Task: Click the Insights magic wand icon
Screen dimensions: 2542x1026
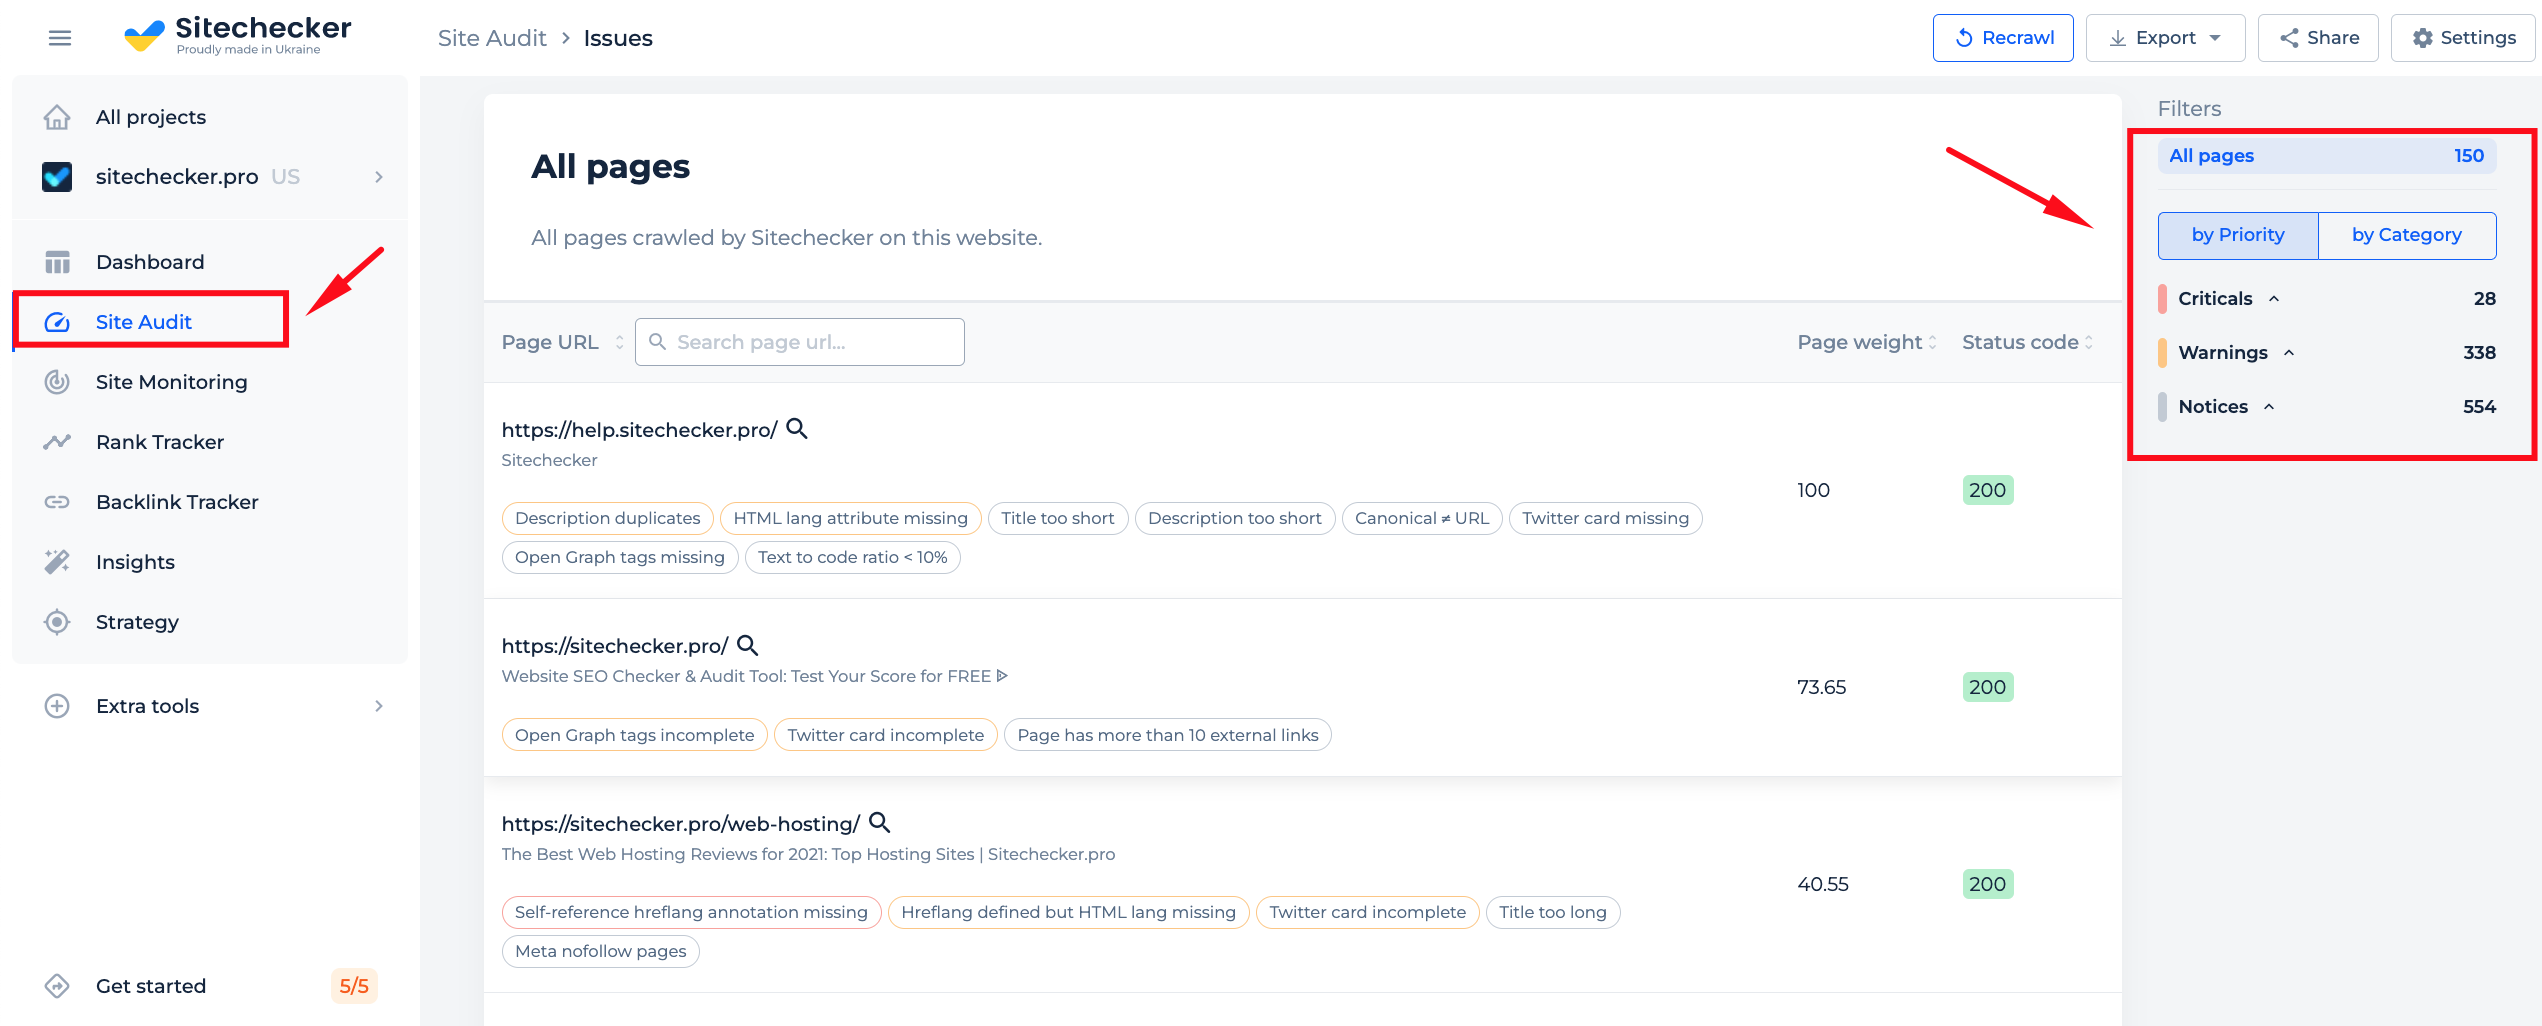Action: (x=57, y=562)
